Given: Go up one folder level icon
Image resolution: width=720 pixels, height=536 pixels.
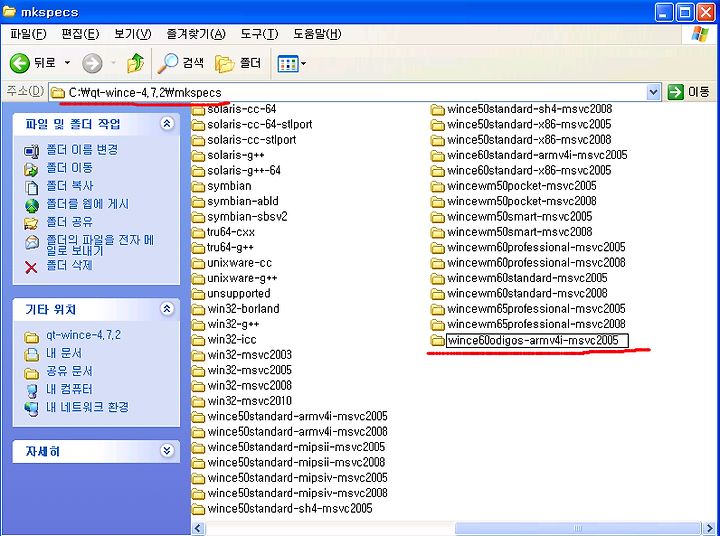Looking at the screenshot, I should [x=135, y=63].
